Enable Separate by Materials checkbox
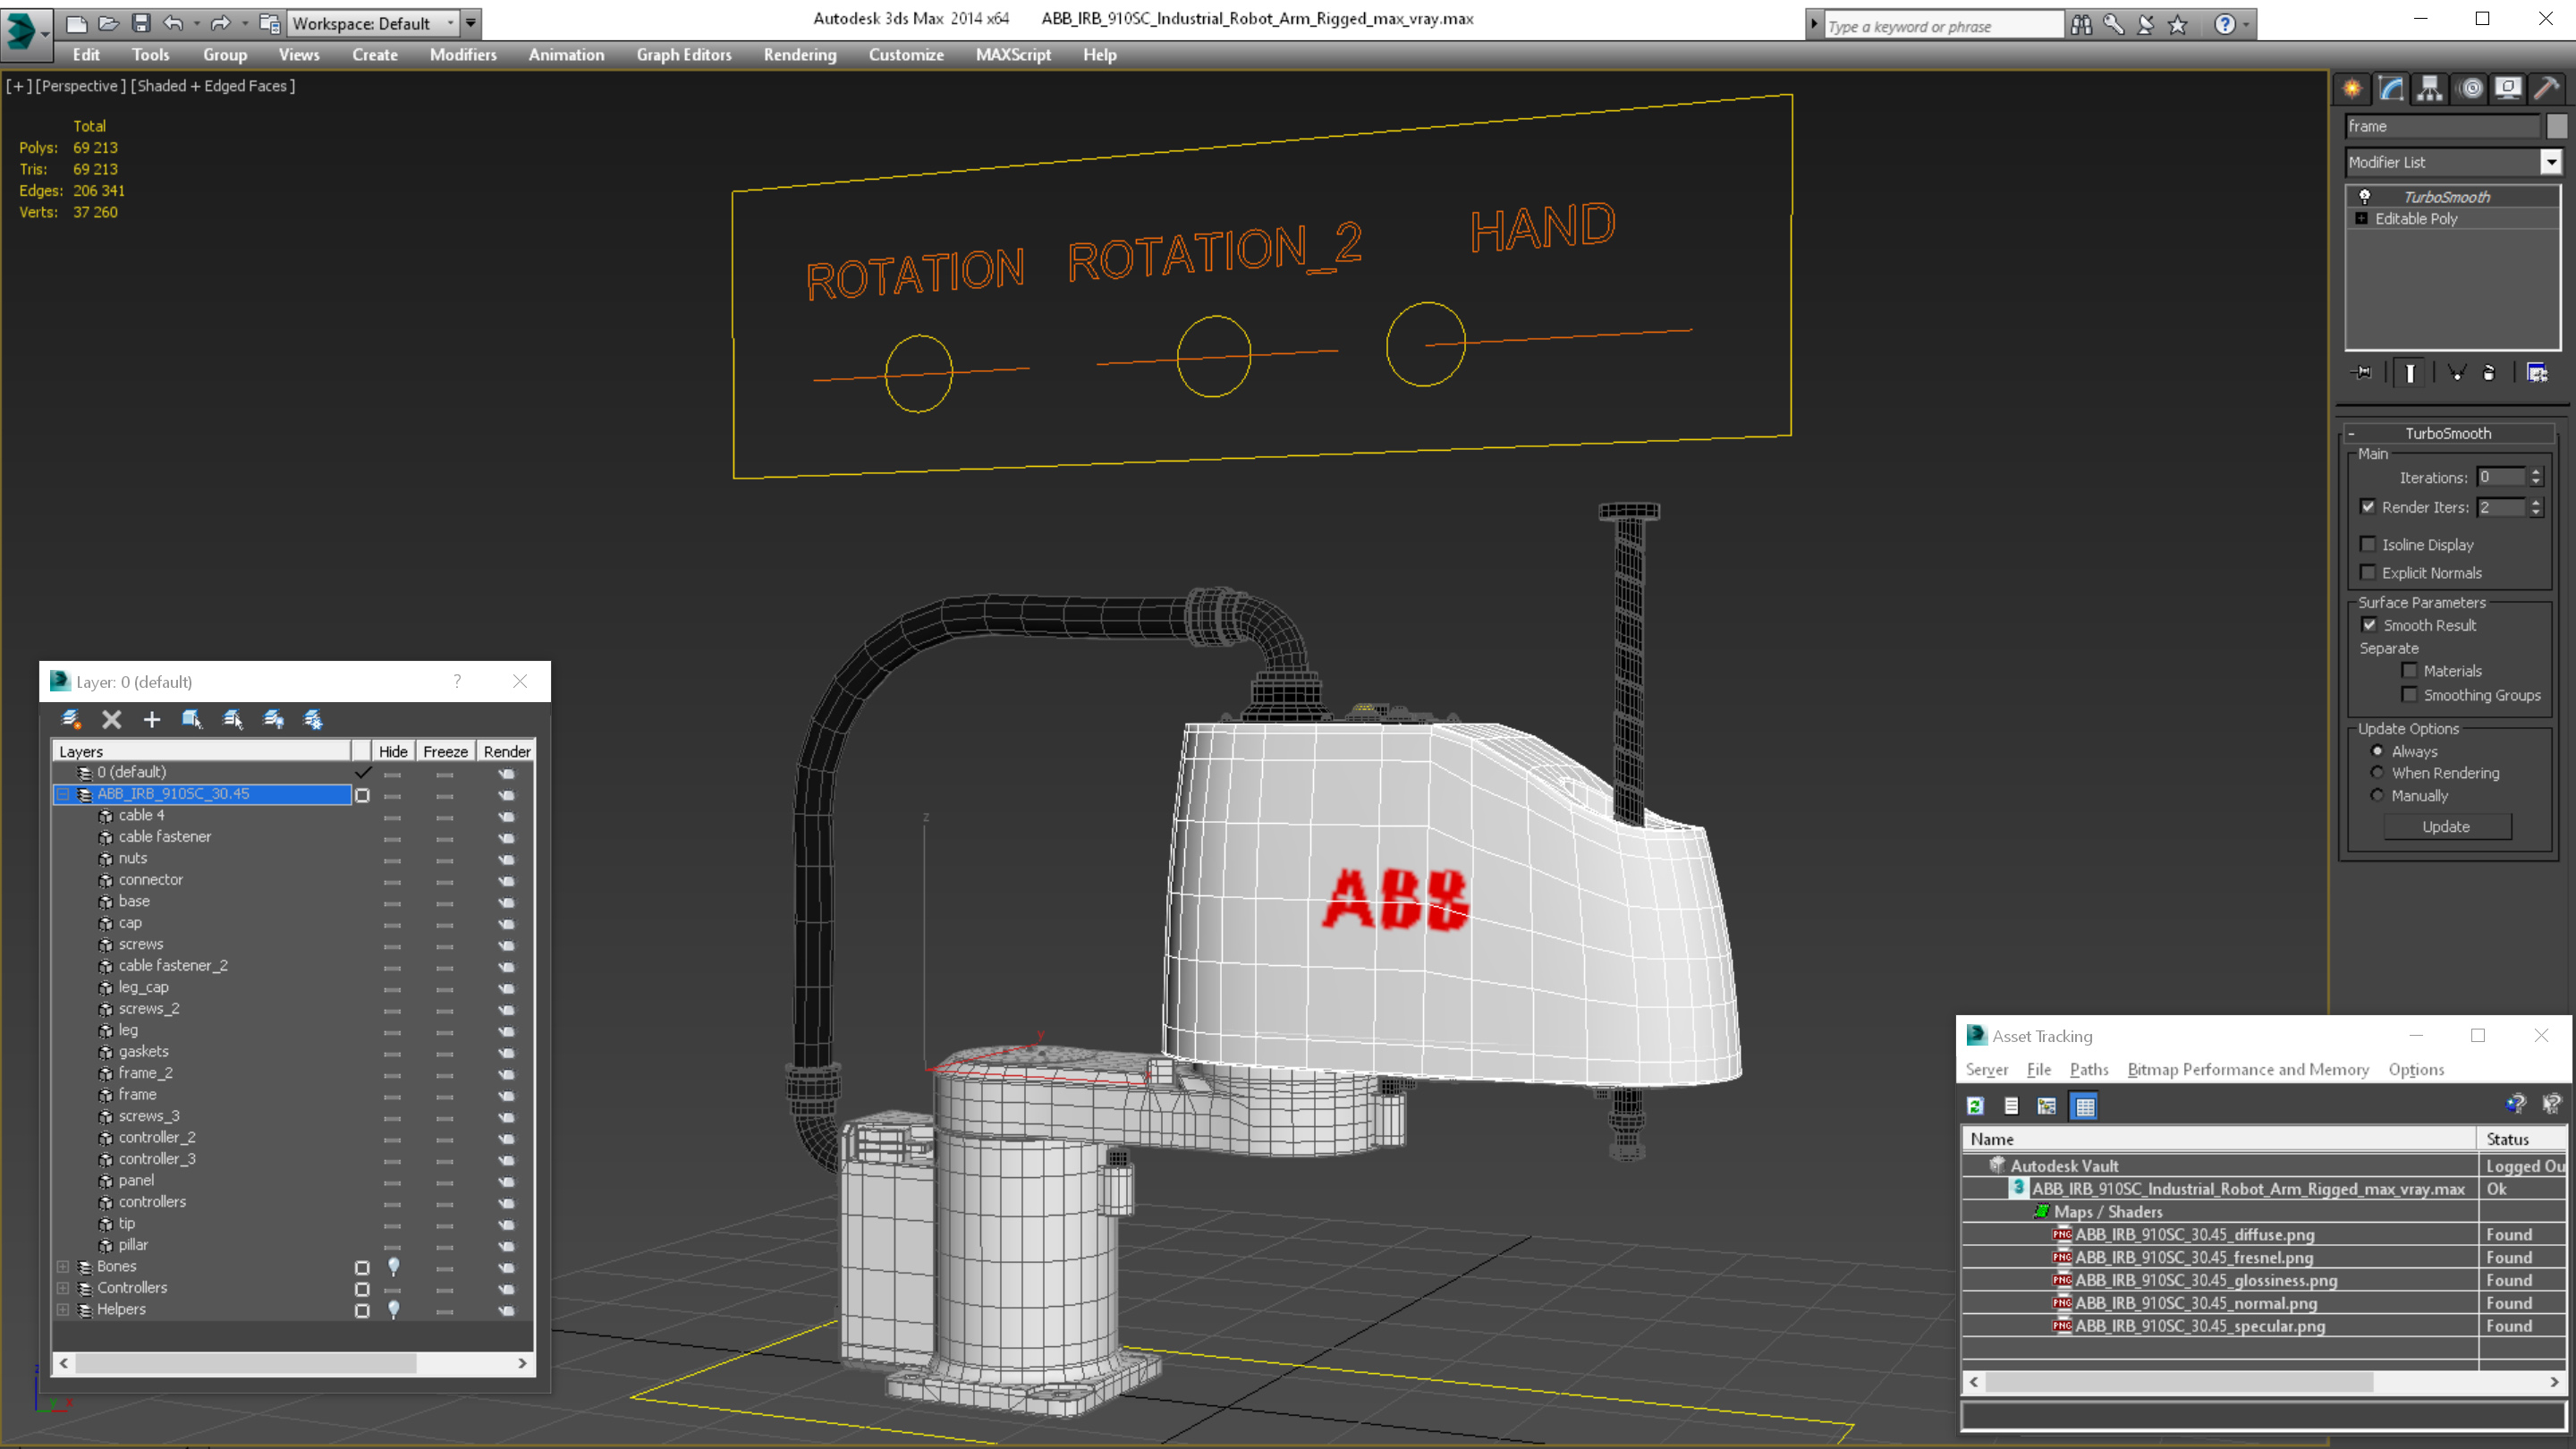Screen dimensions: 2576x1449 2409,670
